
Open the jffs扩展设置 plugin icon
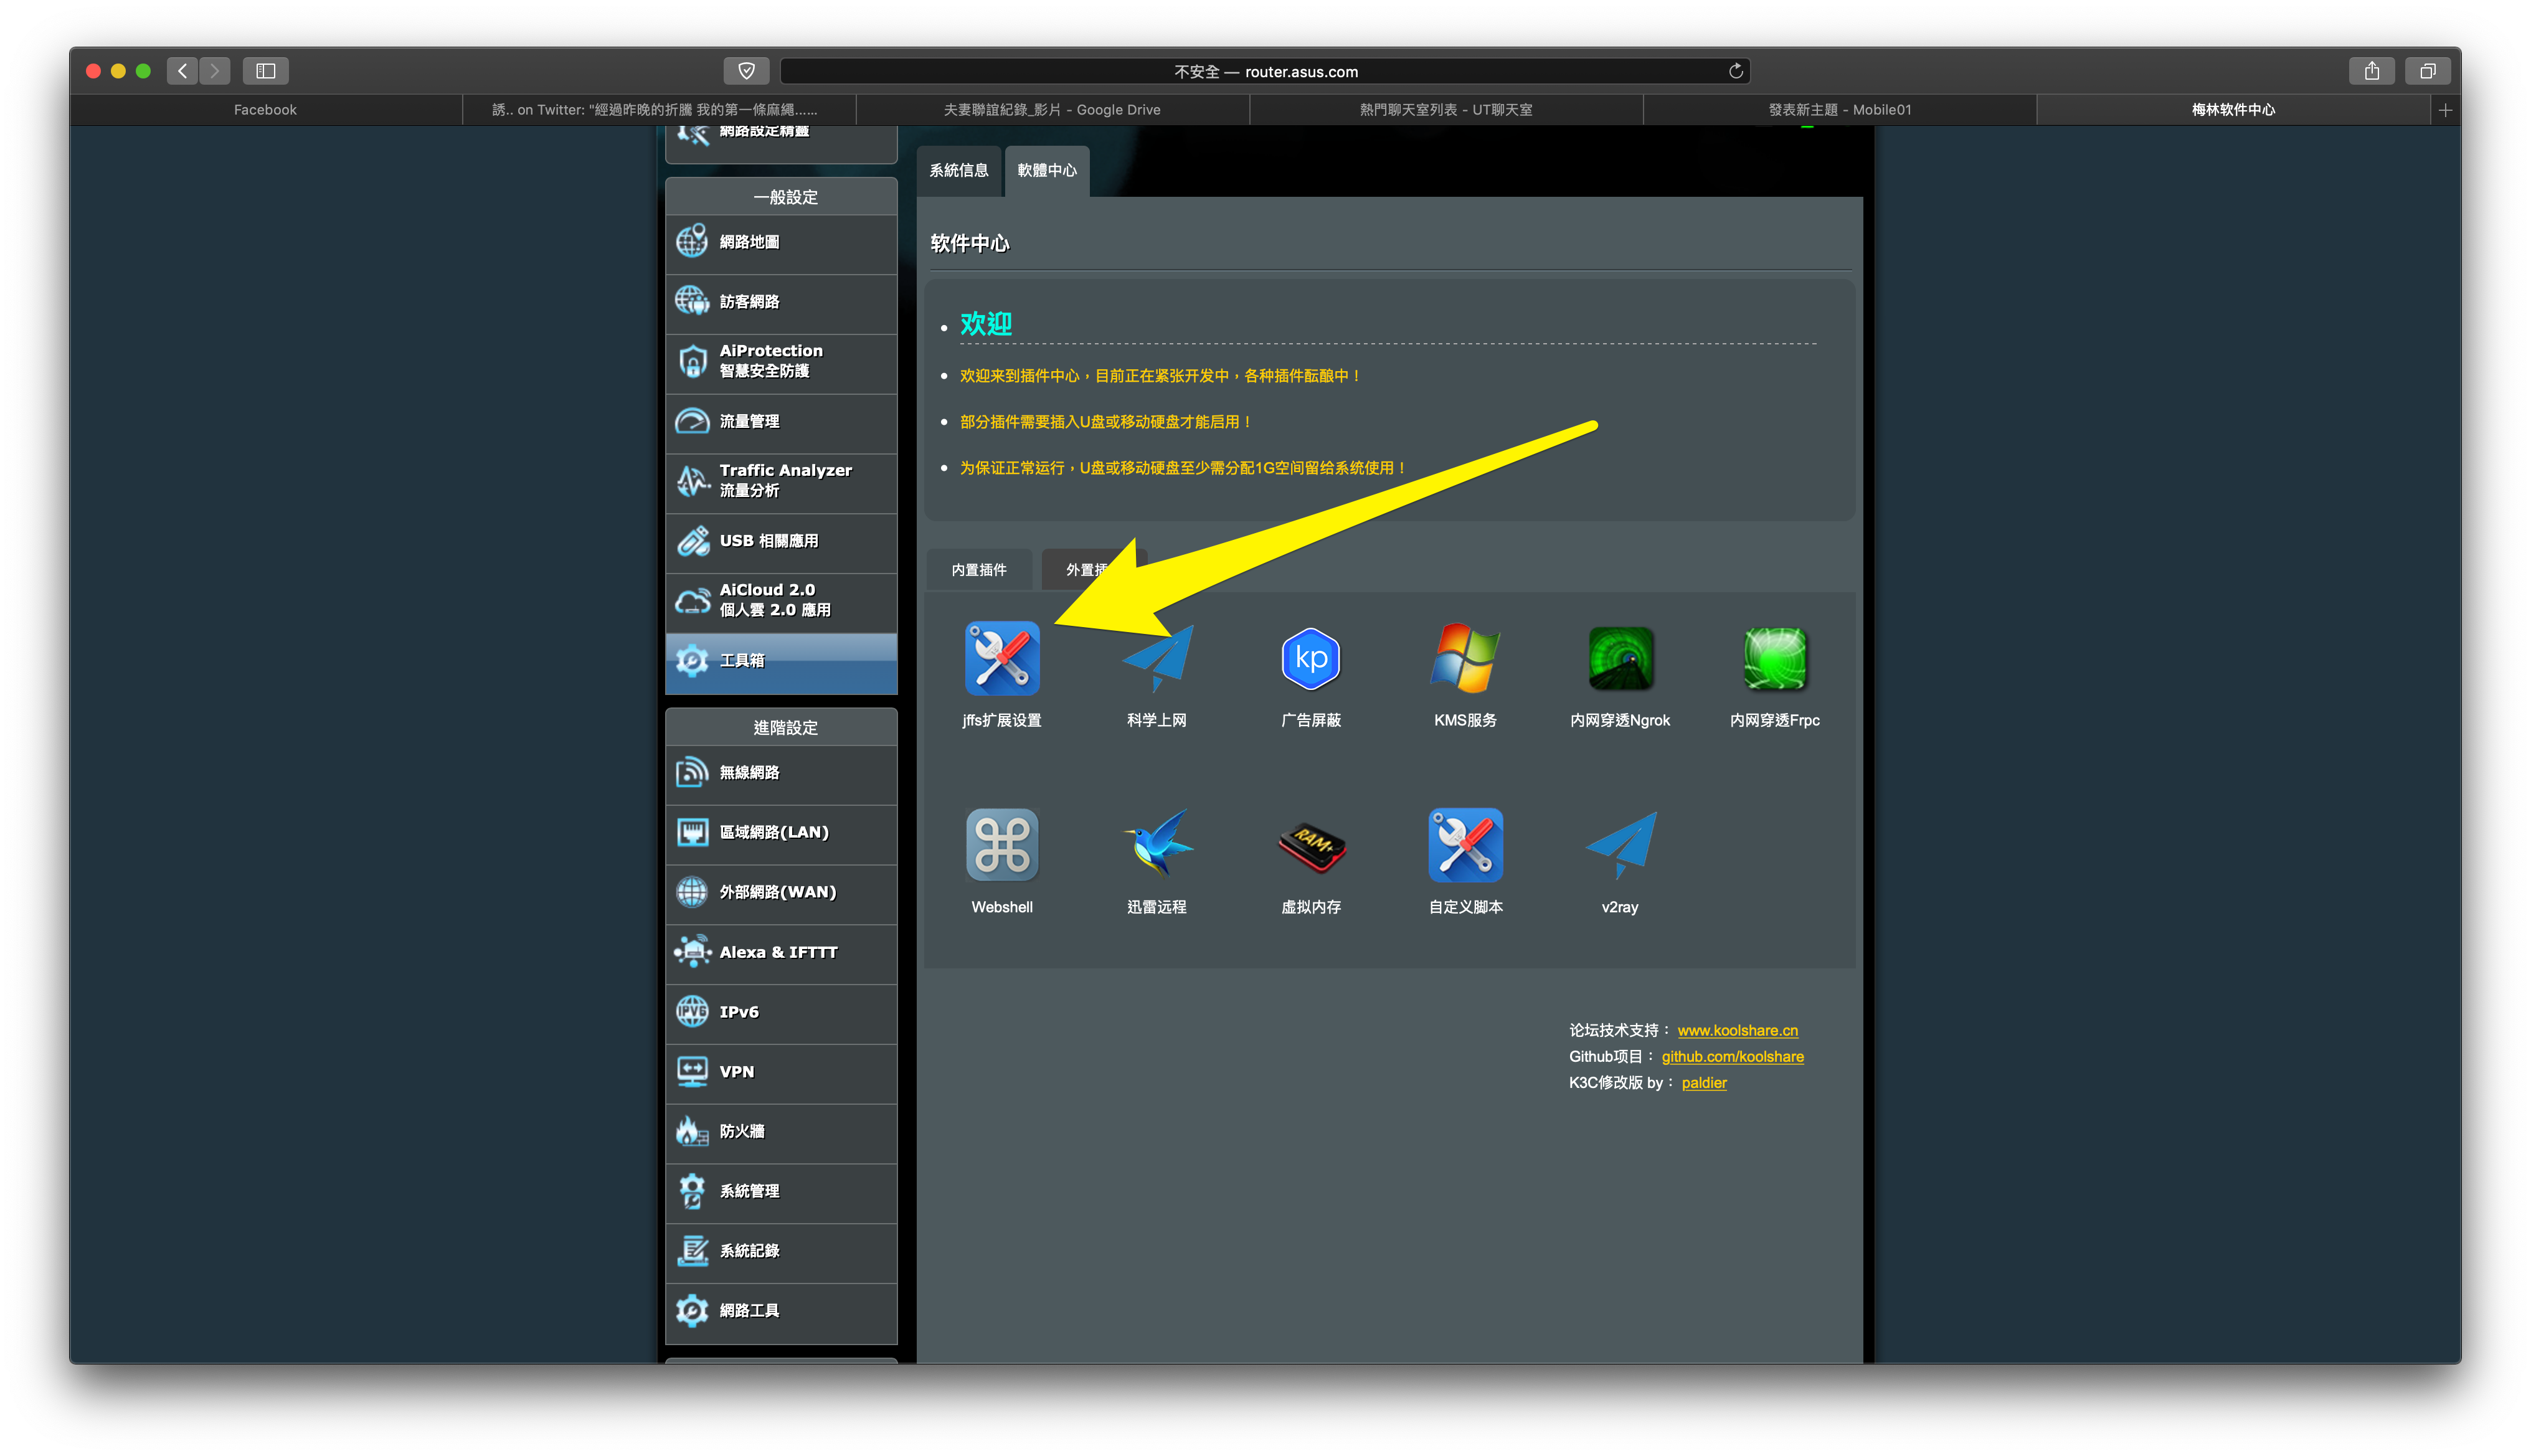tap(1001, 658)
